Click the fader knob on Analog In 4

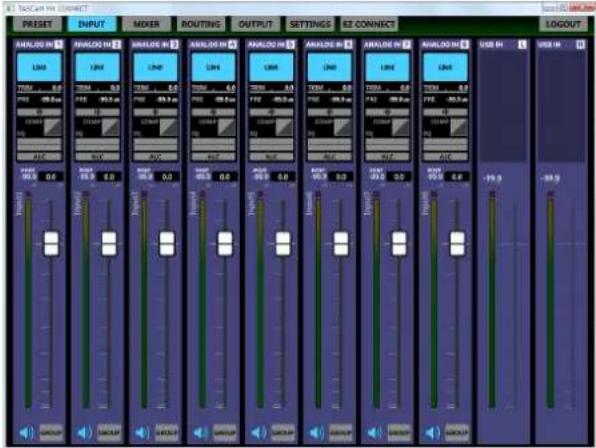tap(225, 244)
